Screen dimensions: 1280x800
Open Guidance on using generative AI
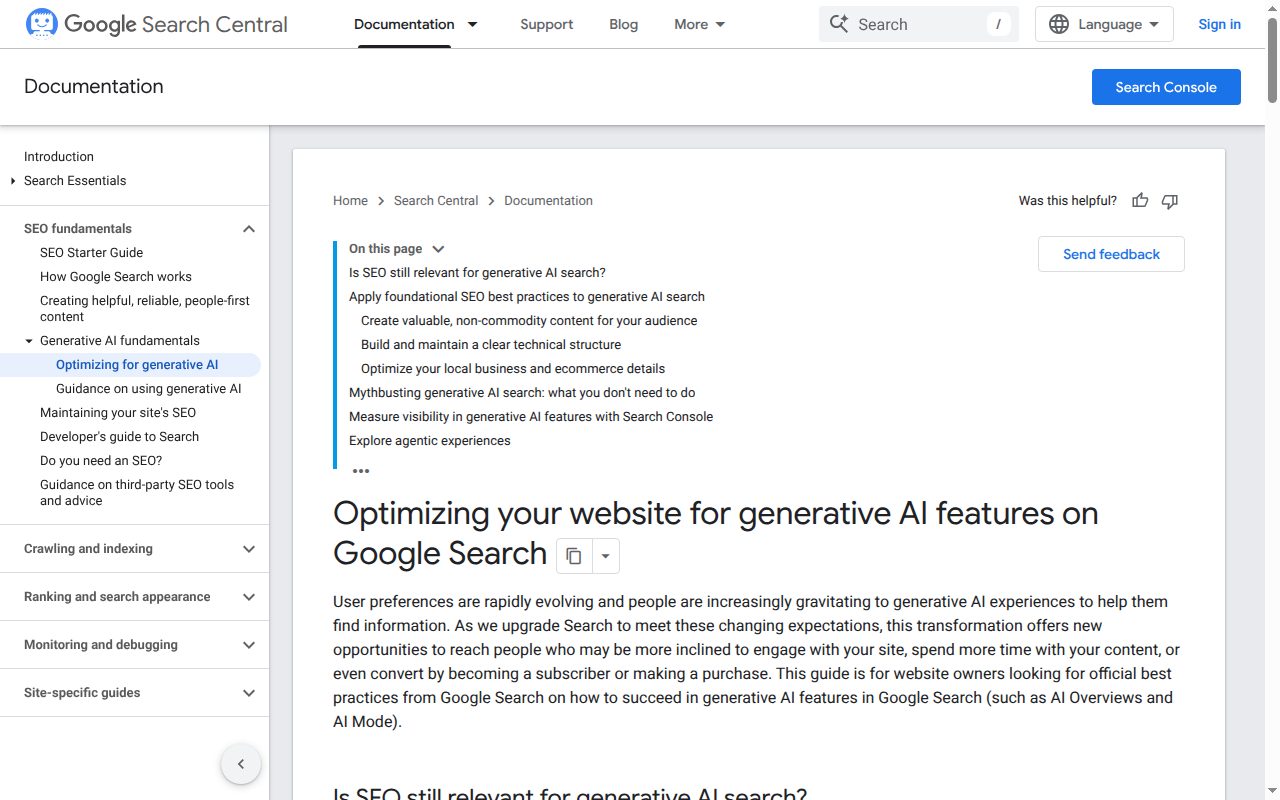pyautogui.click(x=149, y=389)
